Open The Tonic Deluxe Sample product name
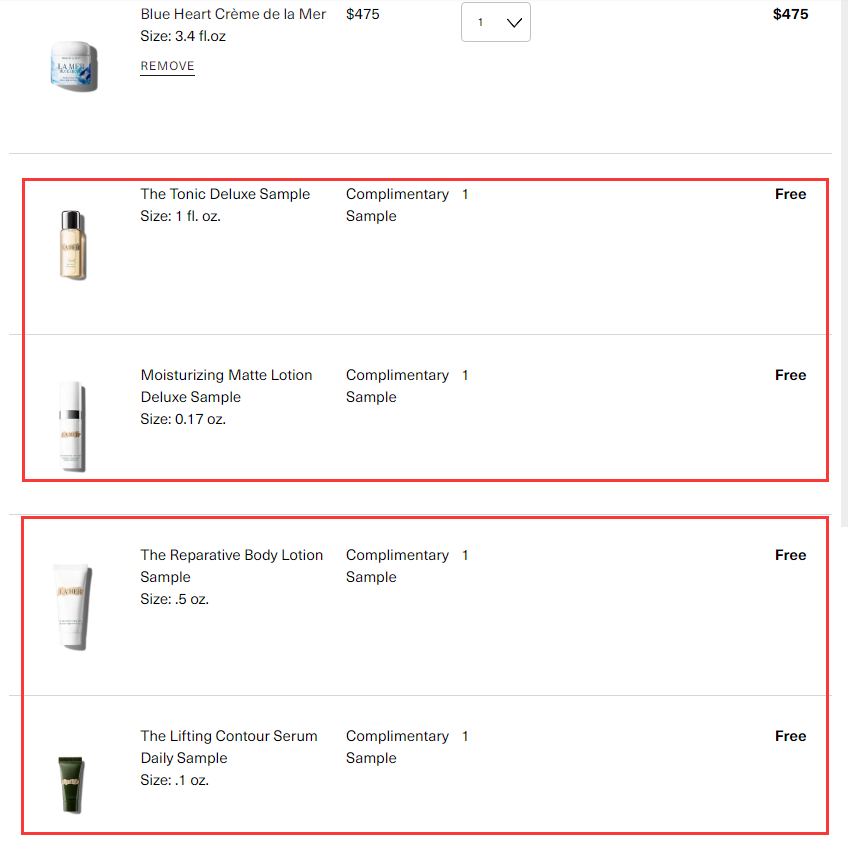The height and width of the screenshot is (857, 848). click(x=225, y=194)
